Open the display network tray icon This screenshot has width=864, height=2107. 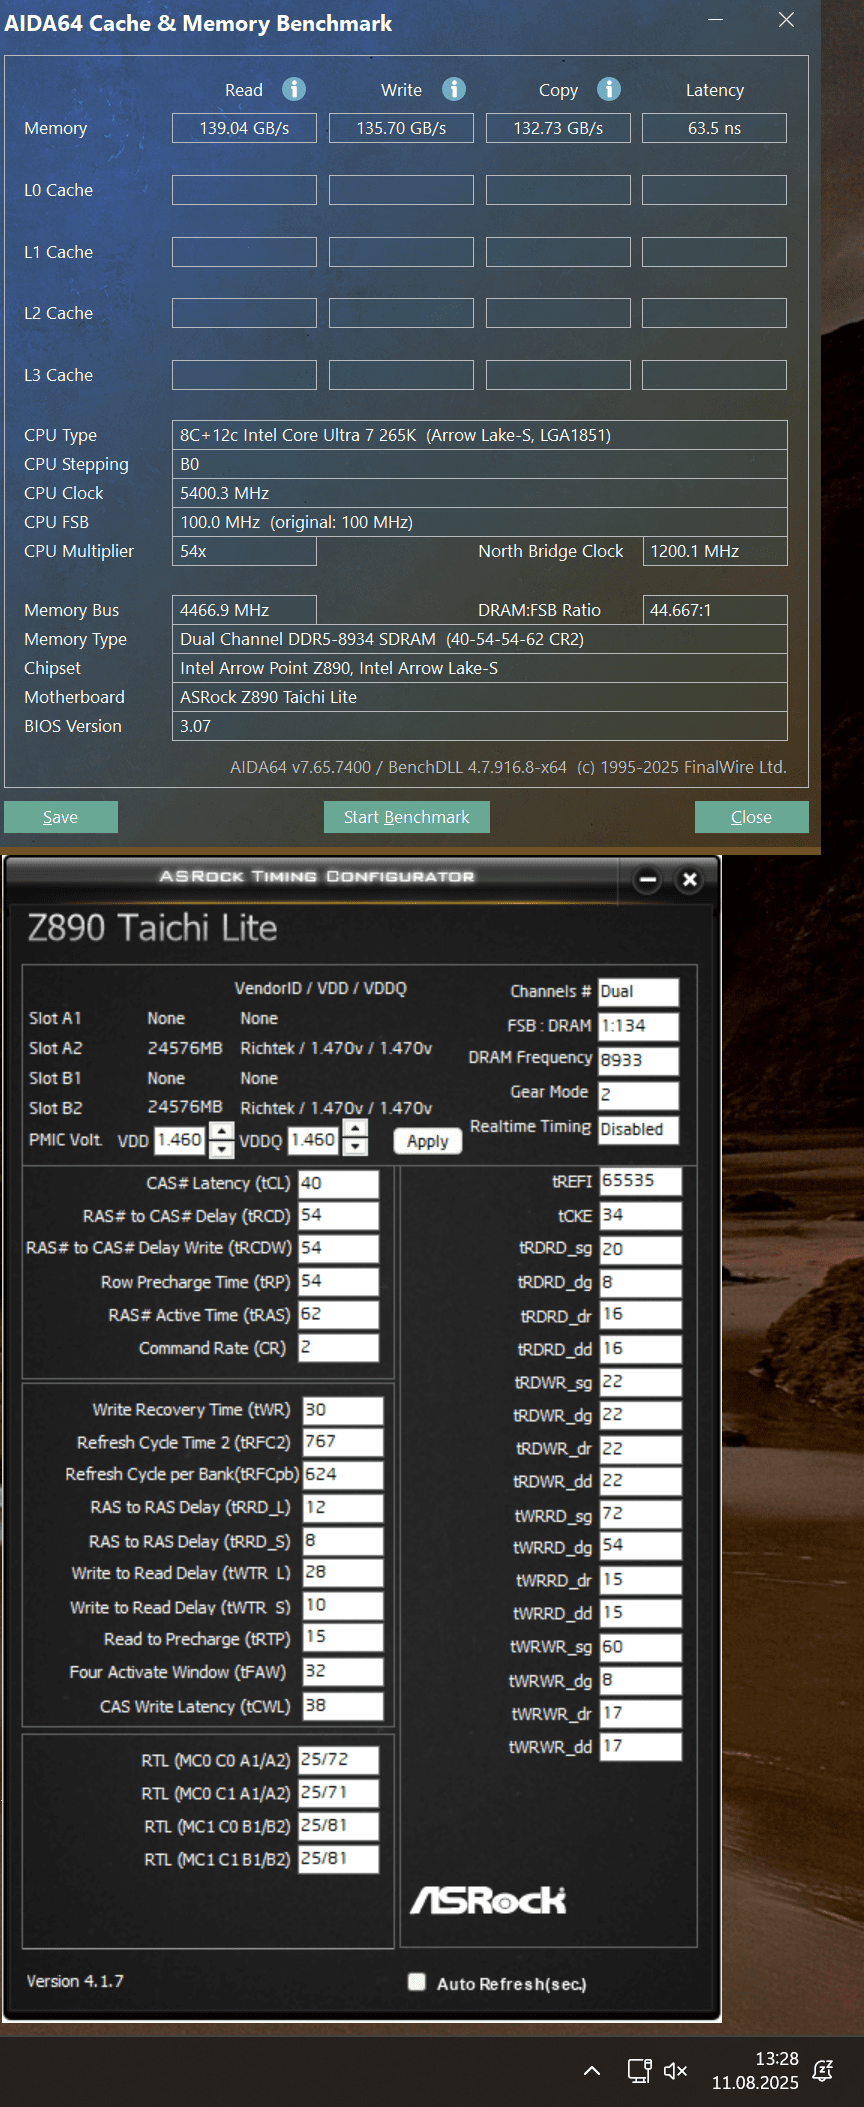639,2070
